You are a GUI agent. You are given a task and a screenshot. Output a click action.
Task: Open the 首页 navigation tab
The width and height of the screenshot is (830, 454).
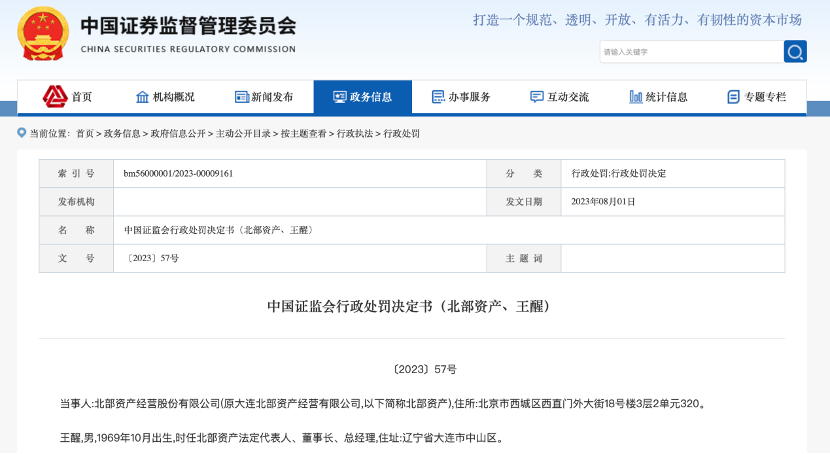(x=67, y=97)
